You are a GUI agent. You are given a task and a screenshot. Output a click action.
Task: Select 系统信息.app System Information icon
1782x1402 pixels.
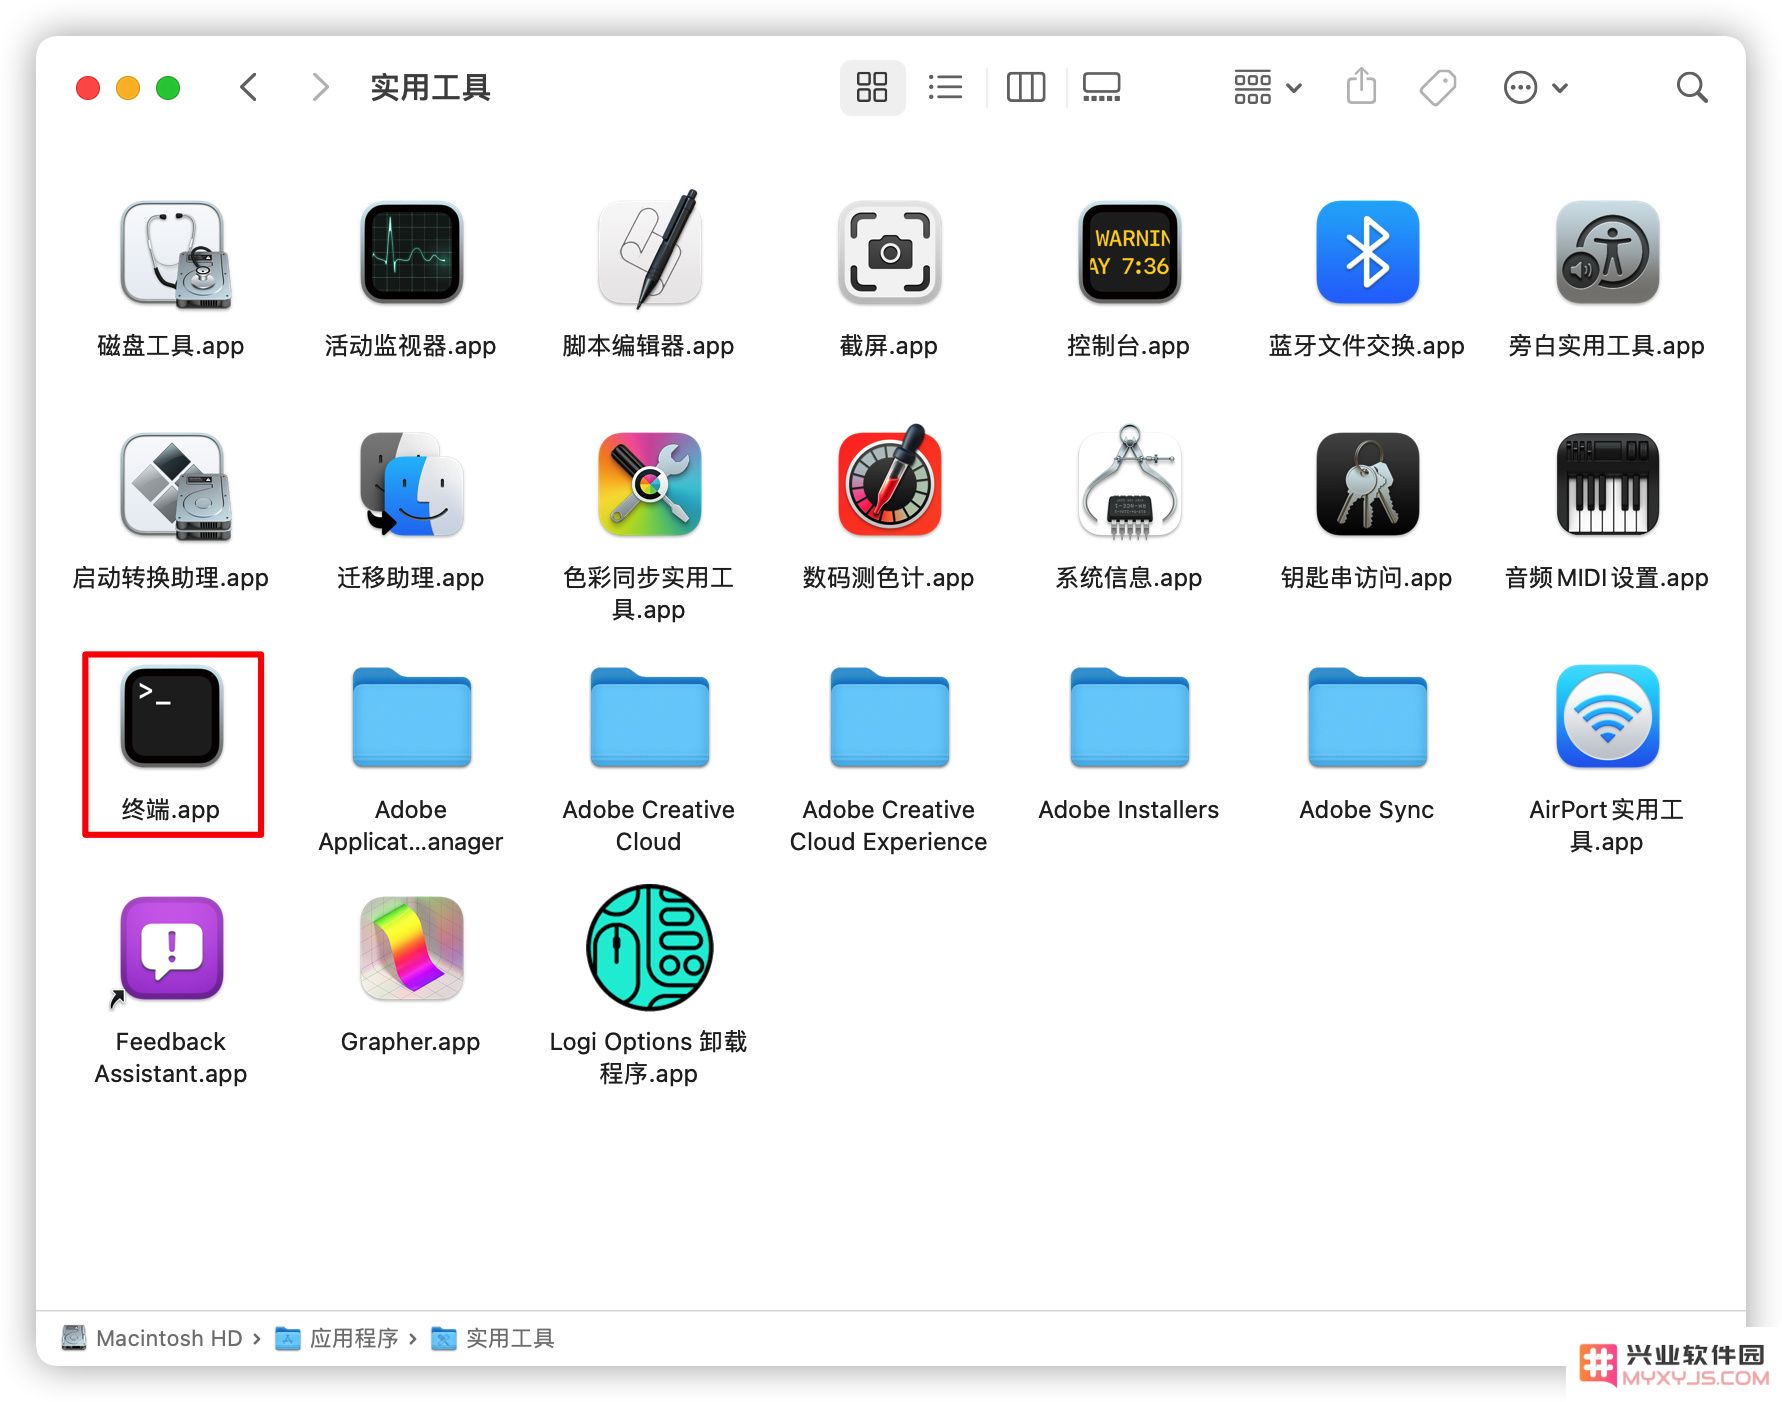tap(1129, 482)
